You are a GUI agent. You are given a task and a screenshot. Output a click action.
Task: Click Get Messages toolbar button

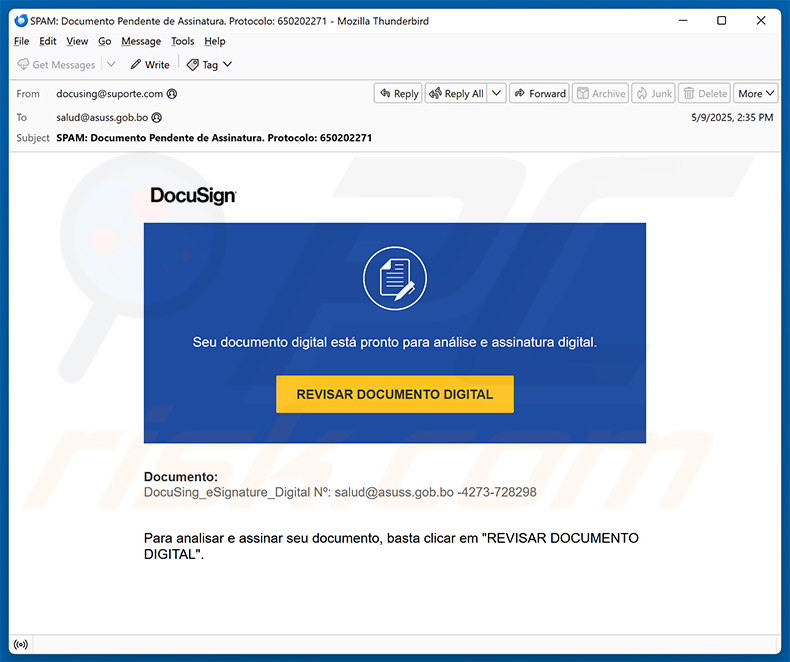coord(56,64)
